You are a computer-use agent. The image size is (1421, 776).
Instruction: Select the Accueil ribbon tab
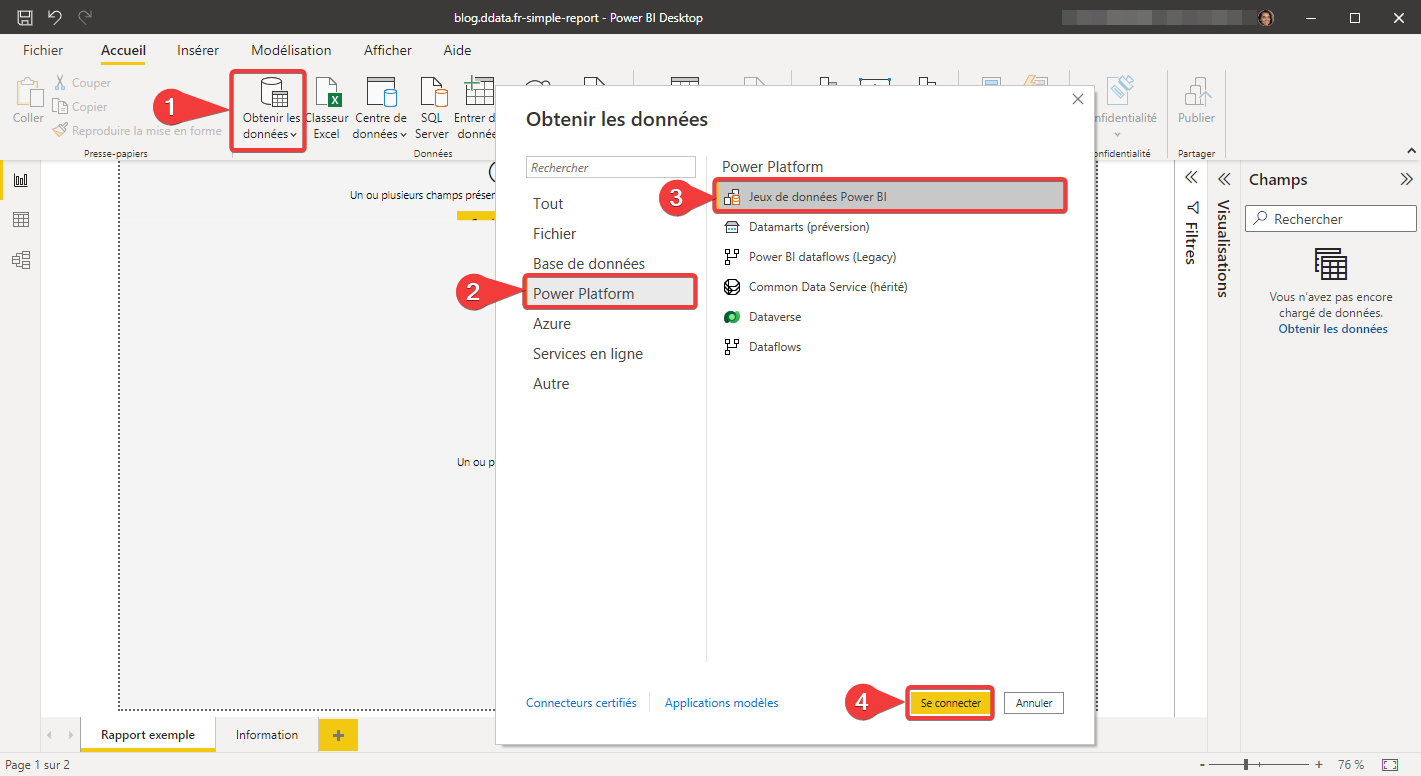[x=123, y=50]
